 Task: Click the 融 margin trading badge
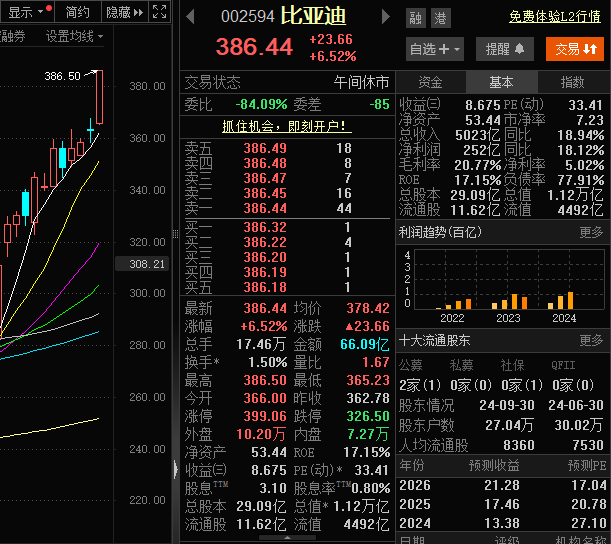click(415, 18)
